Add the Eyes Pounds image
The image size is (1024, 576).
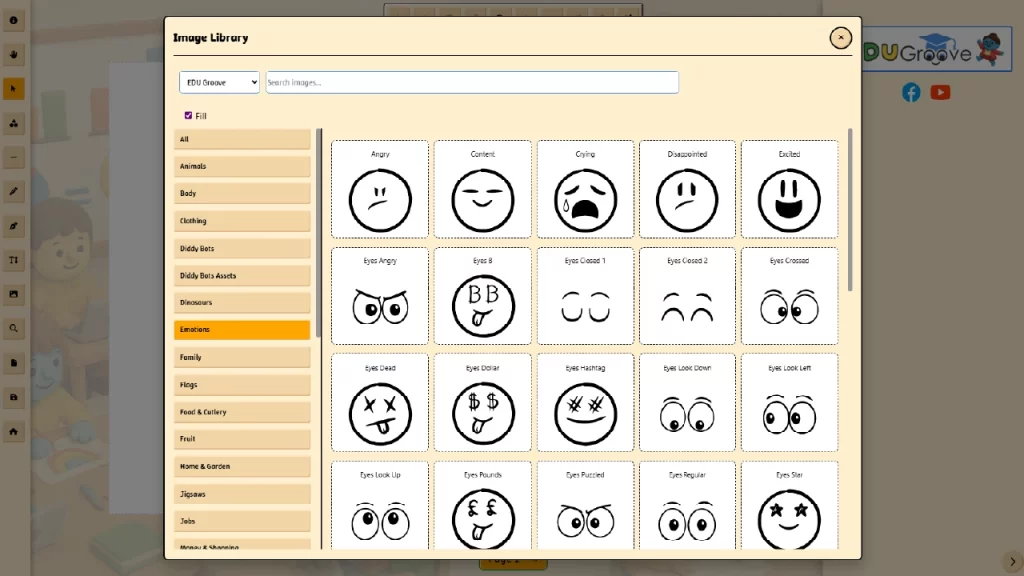click(x=483, y=505)
